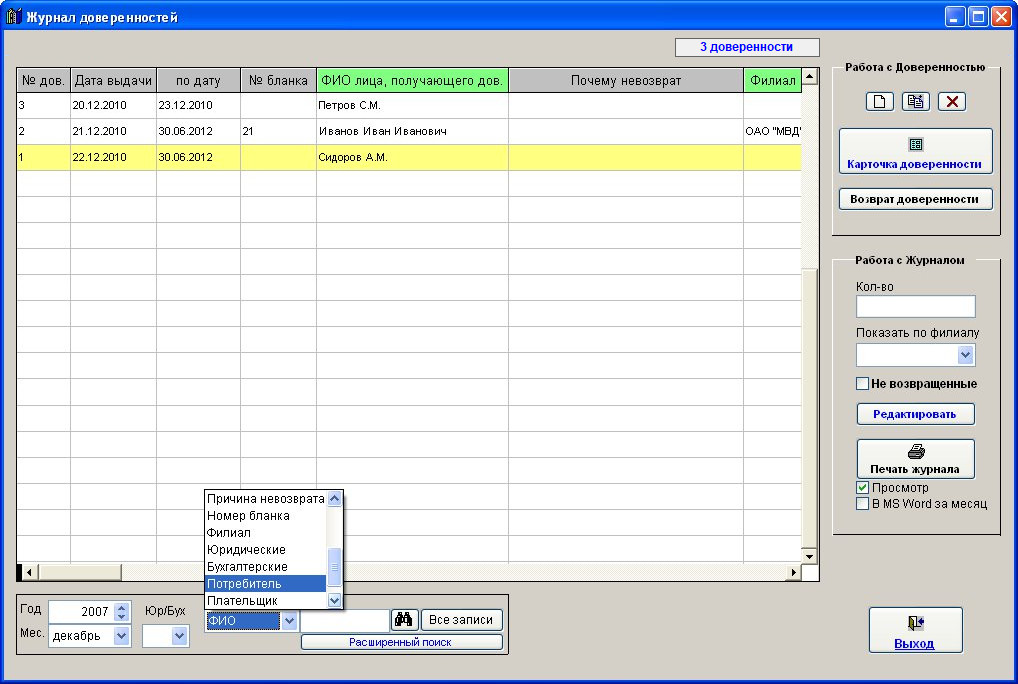The width and height of the screenshot is (1018, 684).
Task: Sort by № дов. column header
Action: (x=43, y=80)
